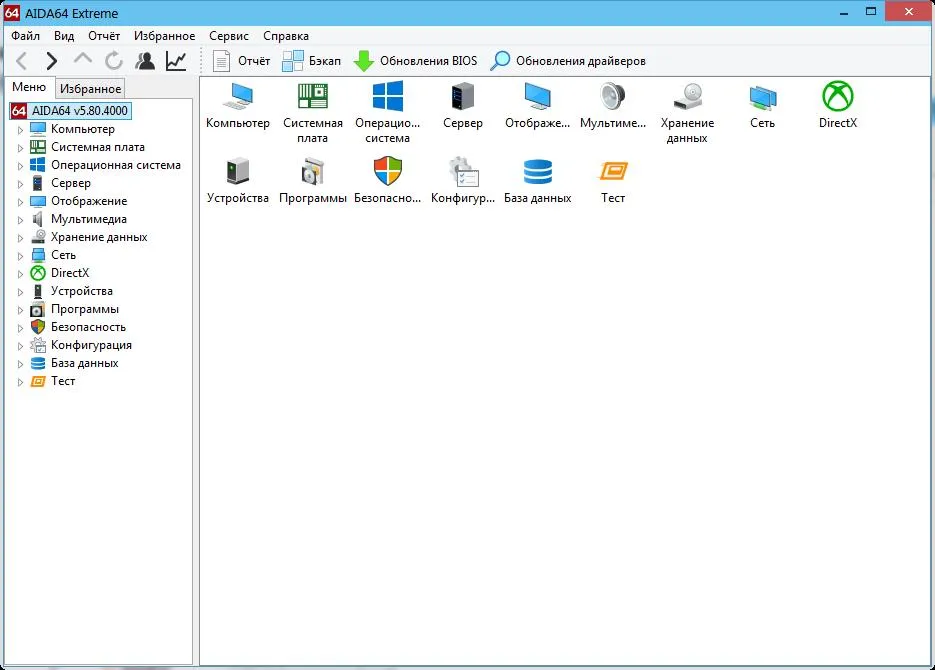
Task: Open the Операционная система Windows logo in main pane
Action: pyautogui.click(x=388, y=97)
